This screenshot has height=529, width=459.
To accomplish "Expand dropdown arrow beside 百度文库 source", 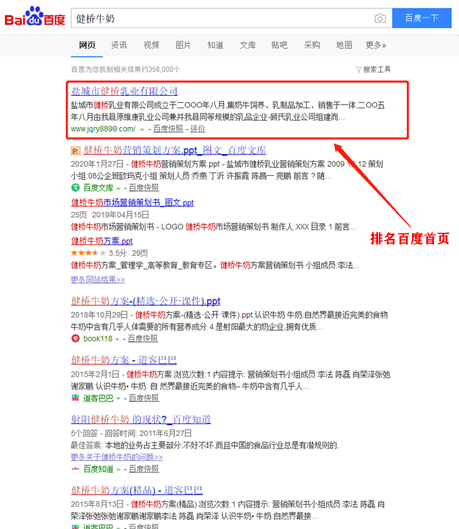I will (118, 188).
